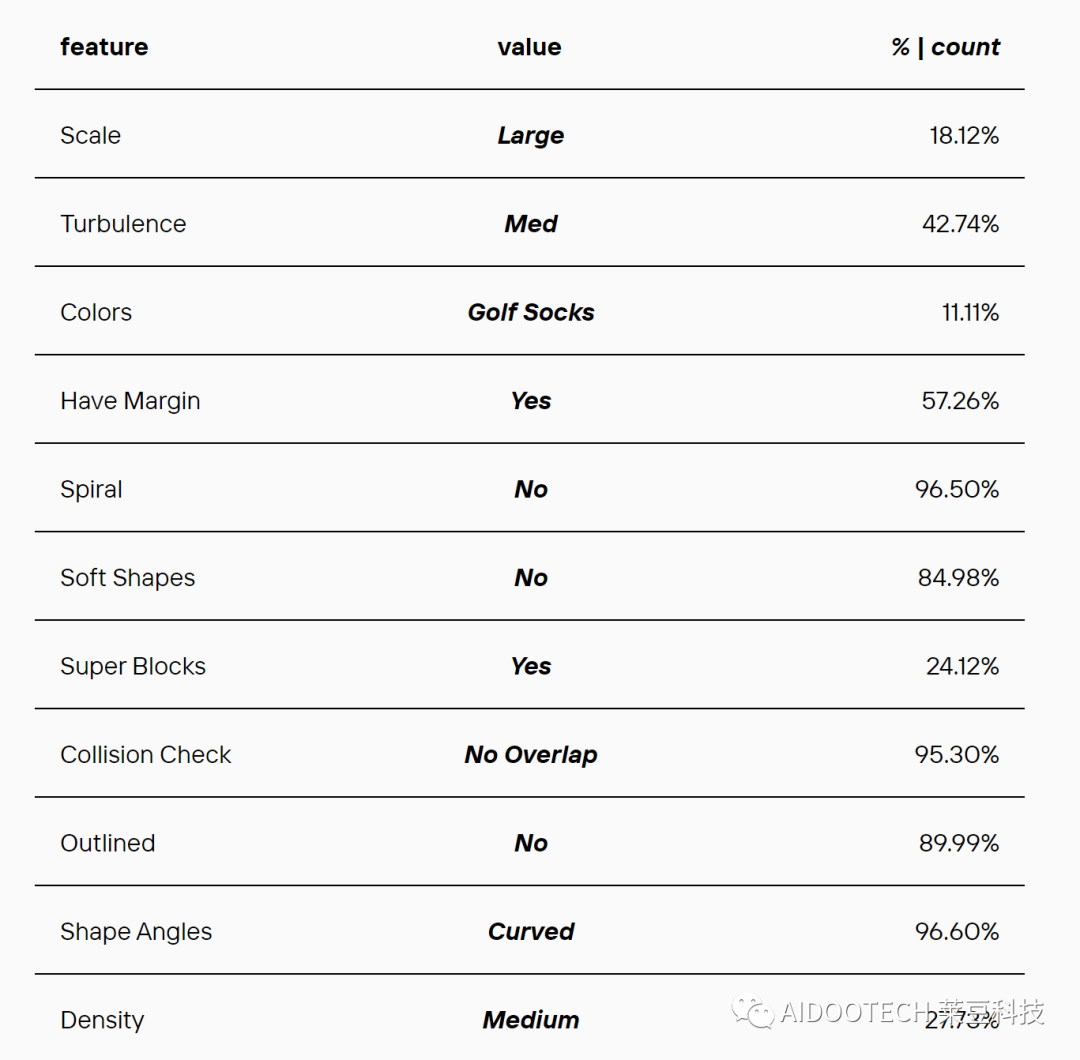The height and width of the screenshot is (1060, 1080).
Task: Click the "feature" column header
Action: click(104, 47)
